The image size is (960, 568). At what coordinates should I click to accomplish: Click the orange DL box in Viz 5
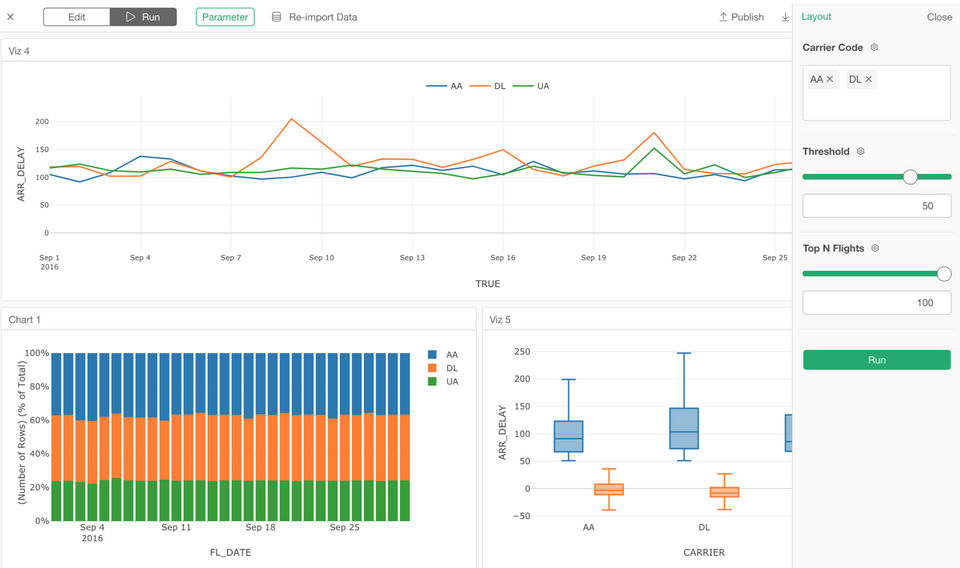[x=724, y=491]
